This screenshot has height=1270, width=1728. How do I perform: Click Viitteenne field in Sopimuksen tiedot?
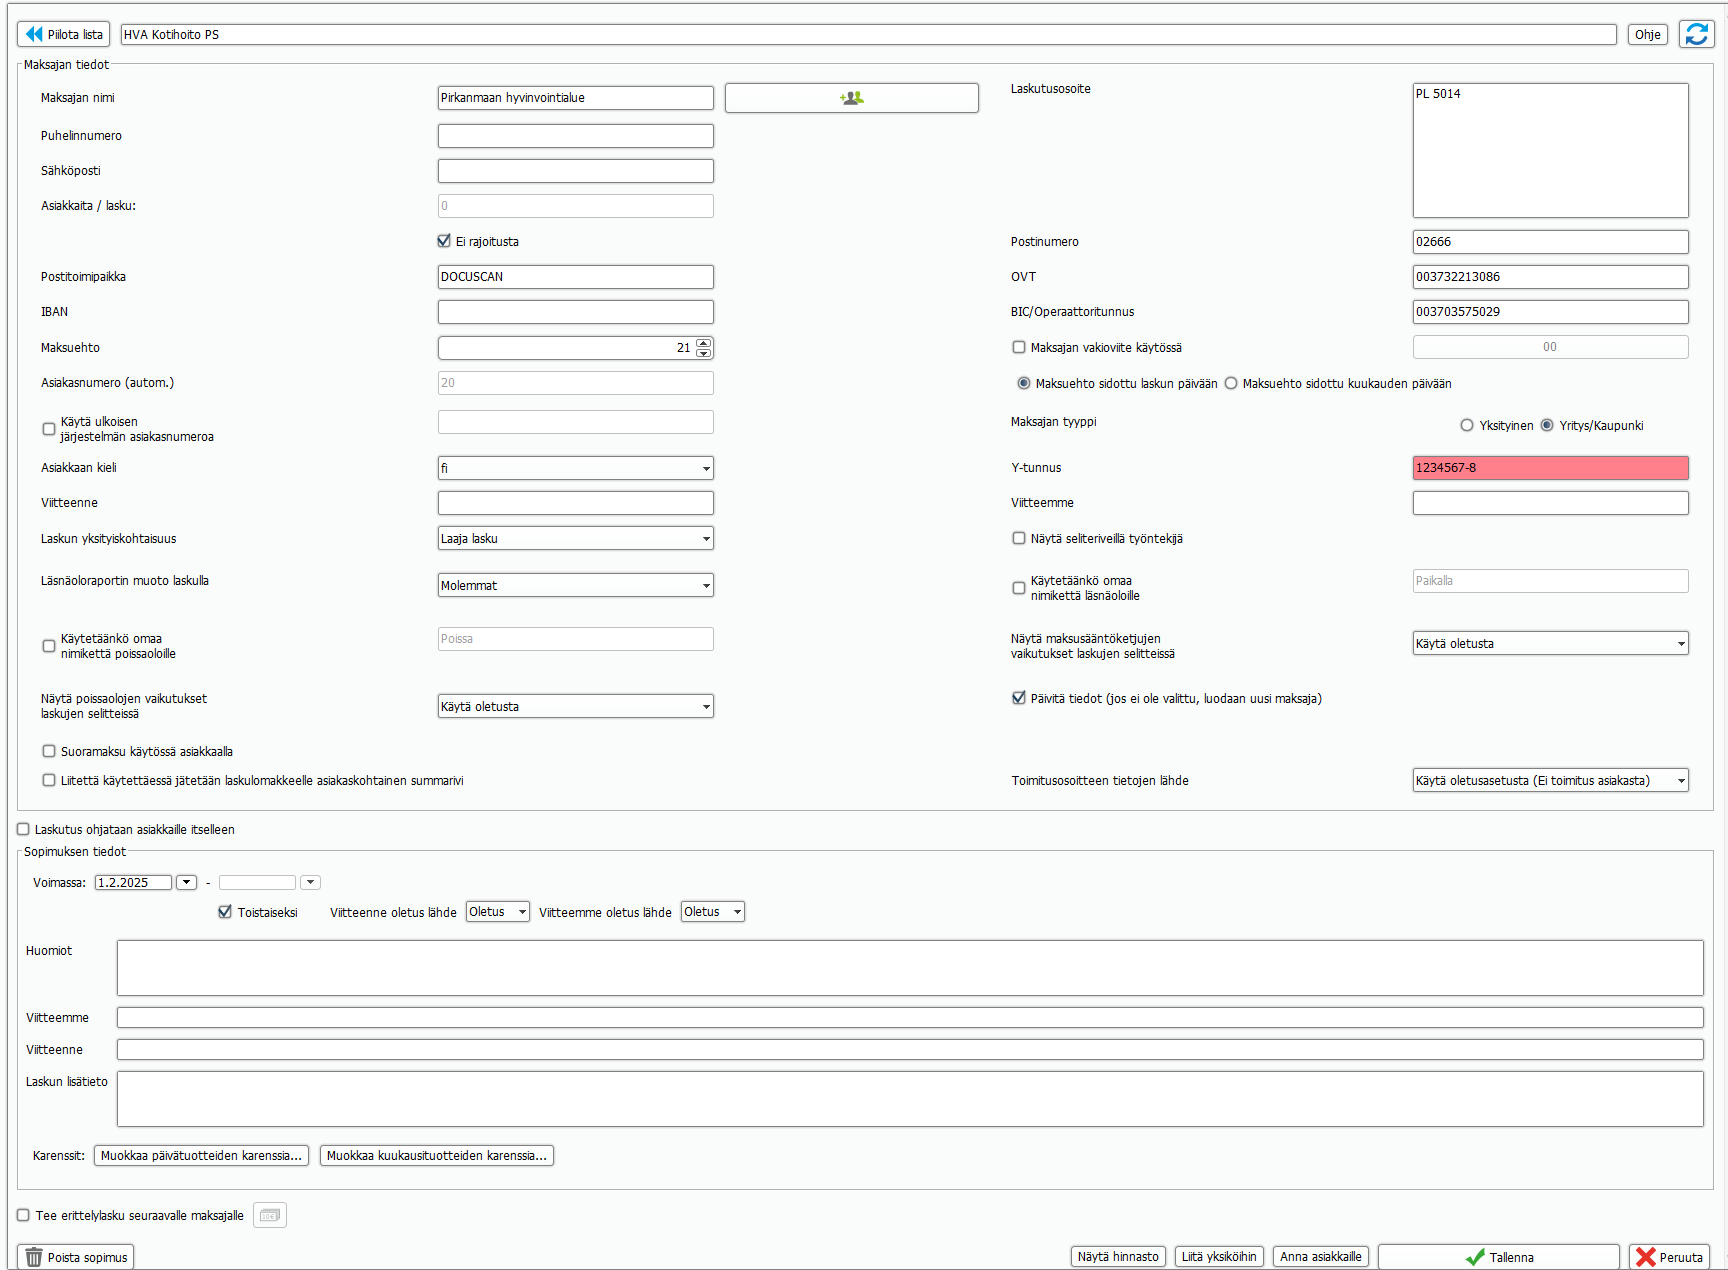pos(910,1049)
